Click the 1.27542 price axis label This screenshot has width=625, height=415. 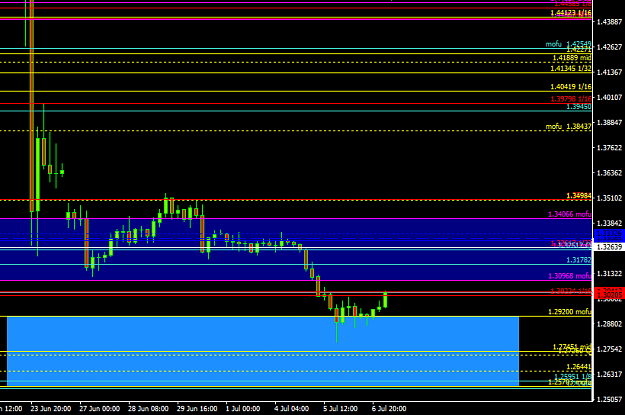click(609, 349)
